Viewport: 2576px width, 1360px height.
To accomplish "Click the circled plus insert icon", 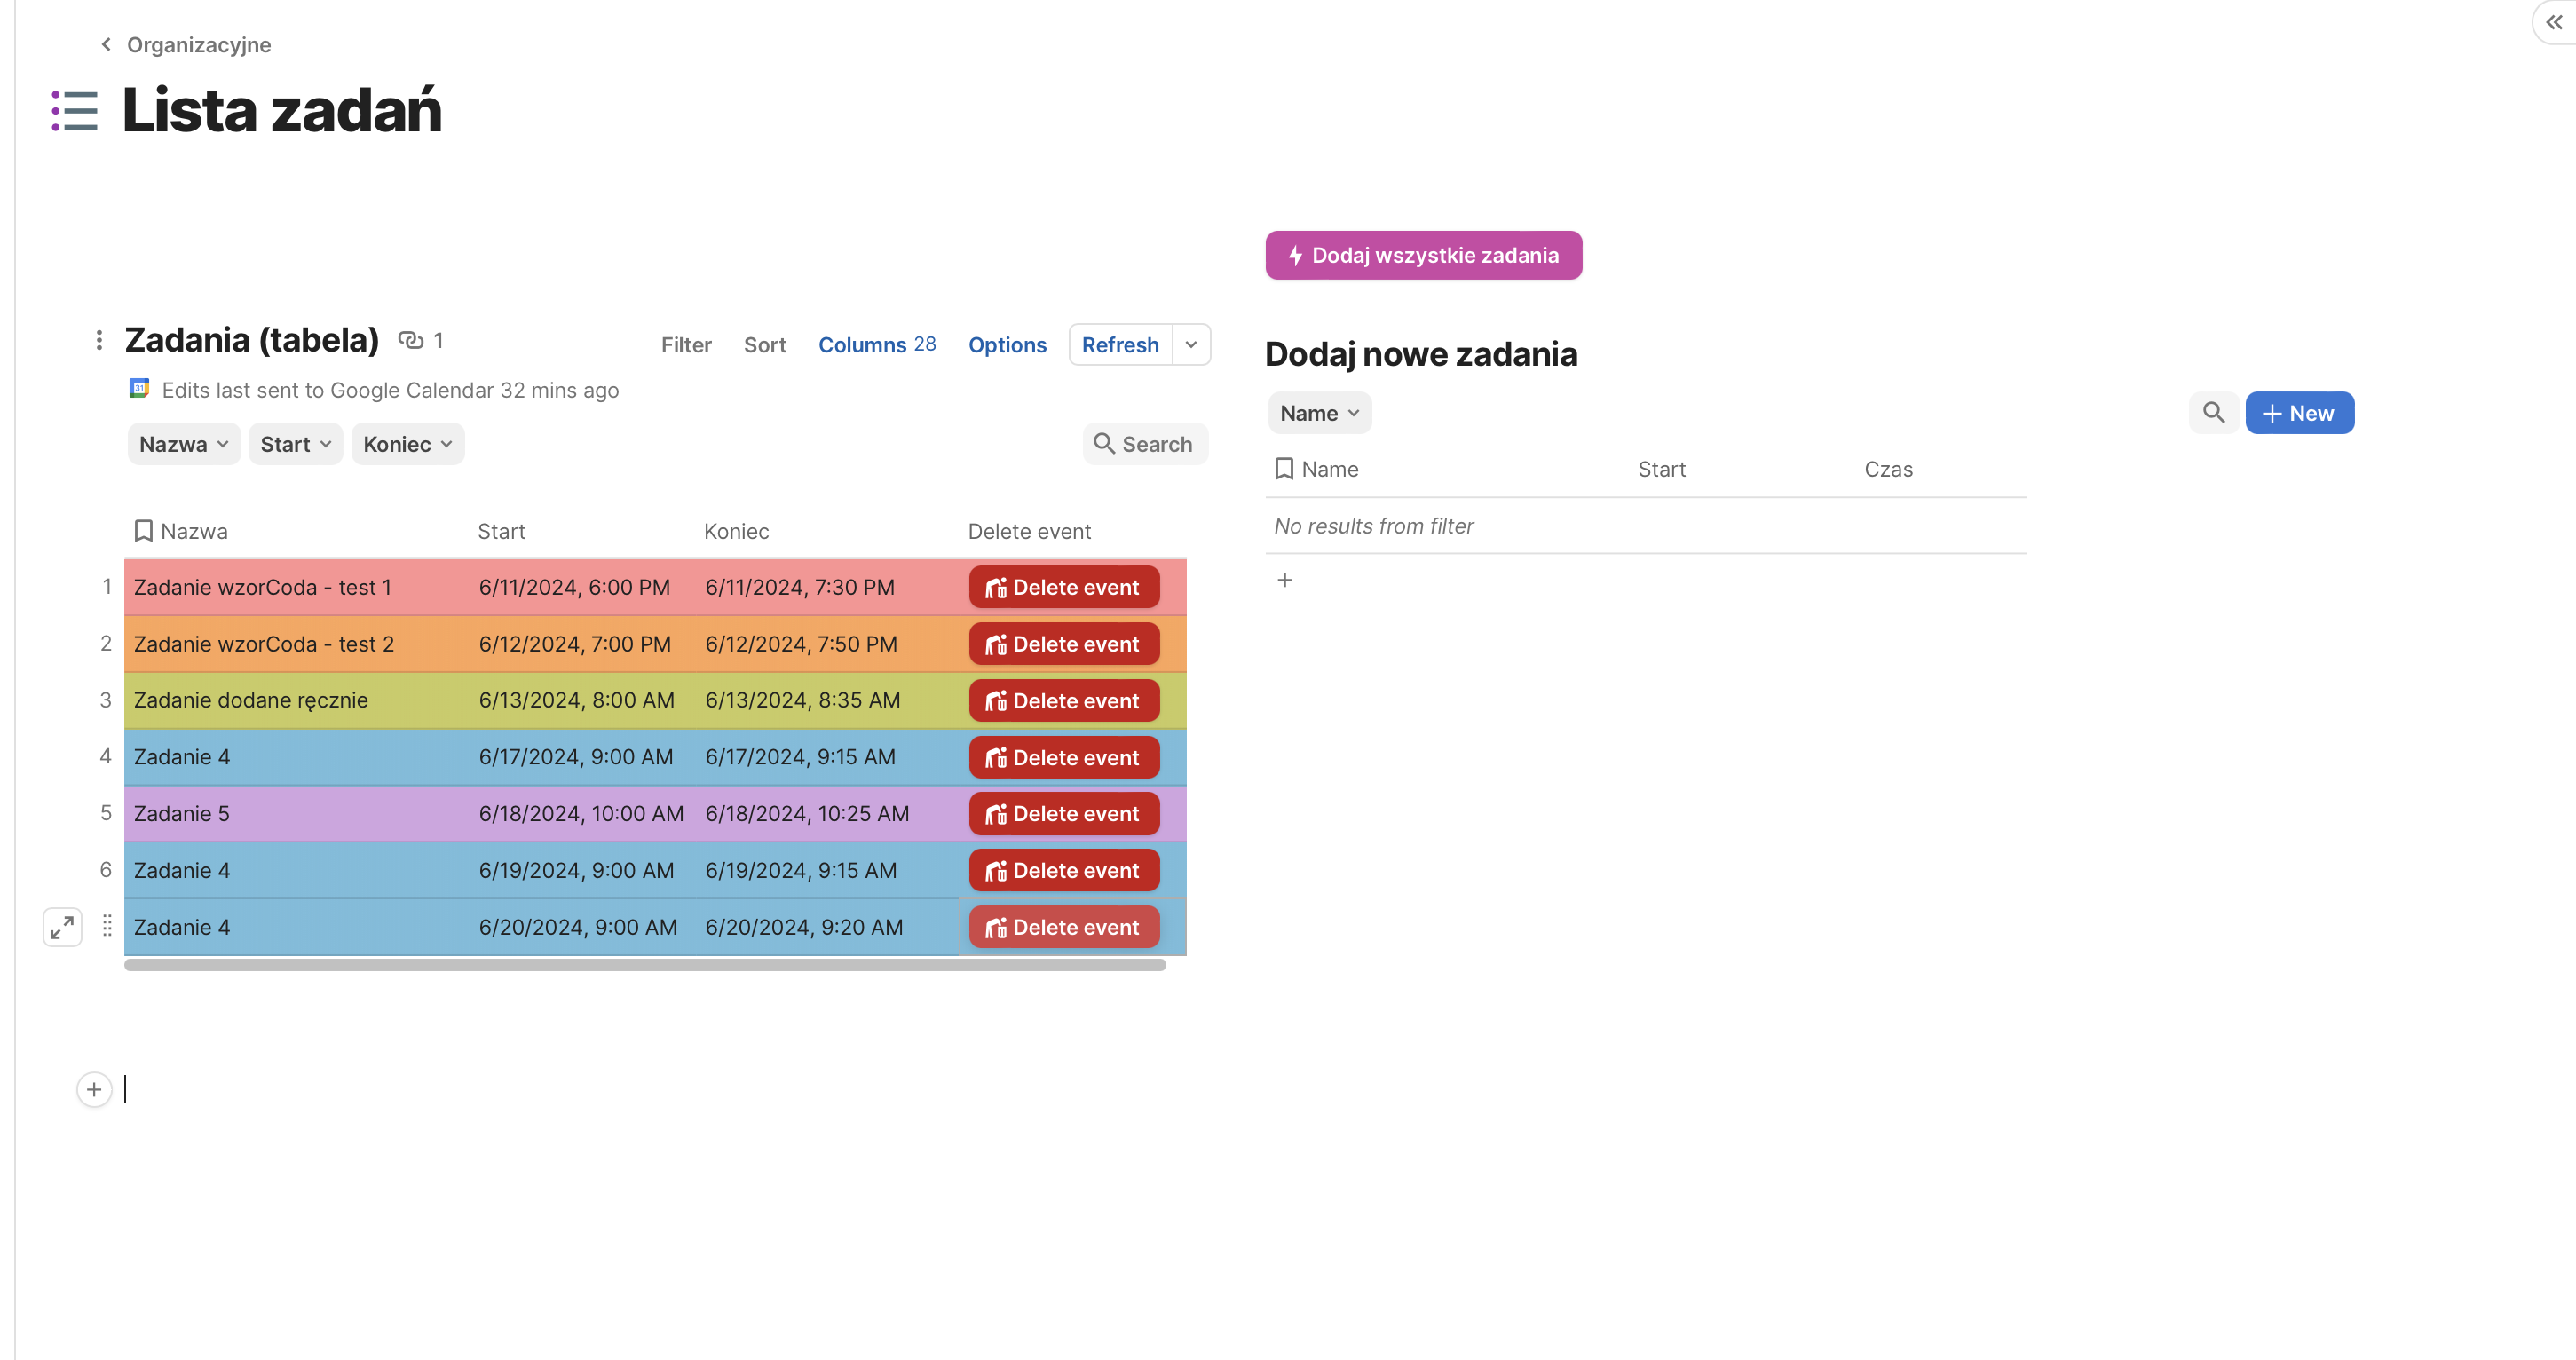I will click(x=94, y=1089).
